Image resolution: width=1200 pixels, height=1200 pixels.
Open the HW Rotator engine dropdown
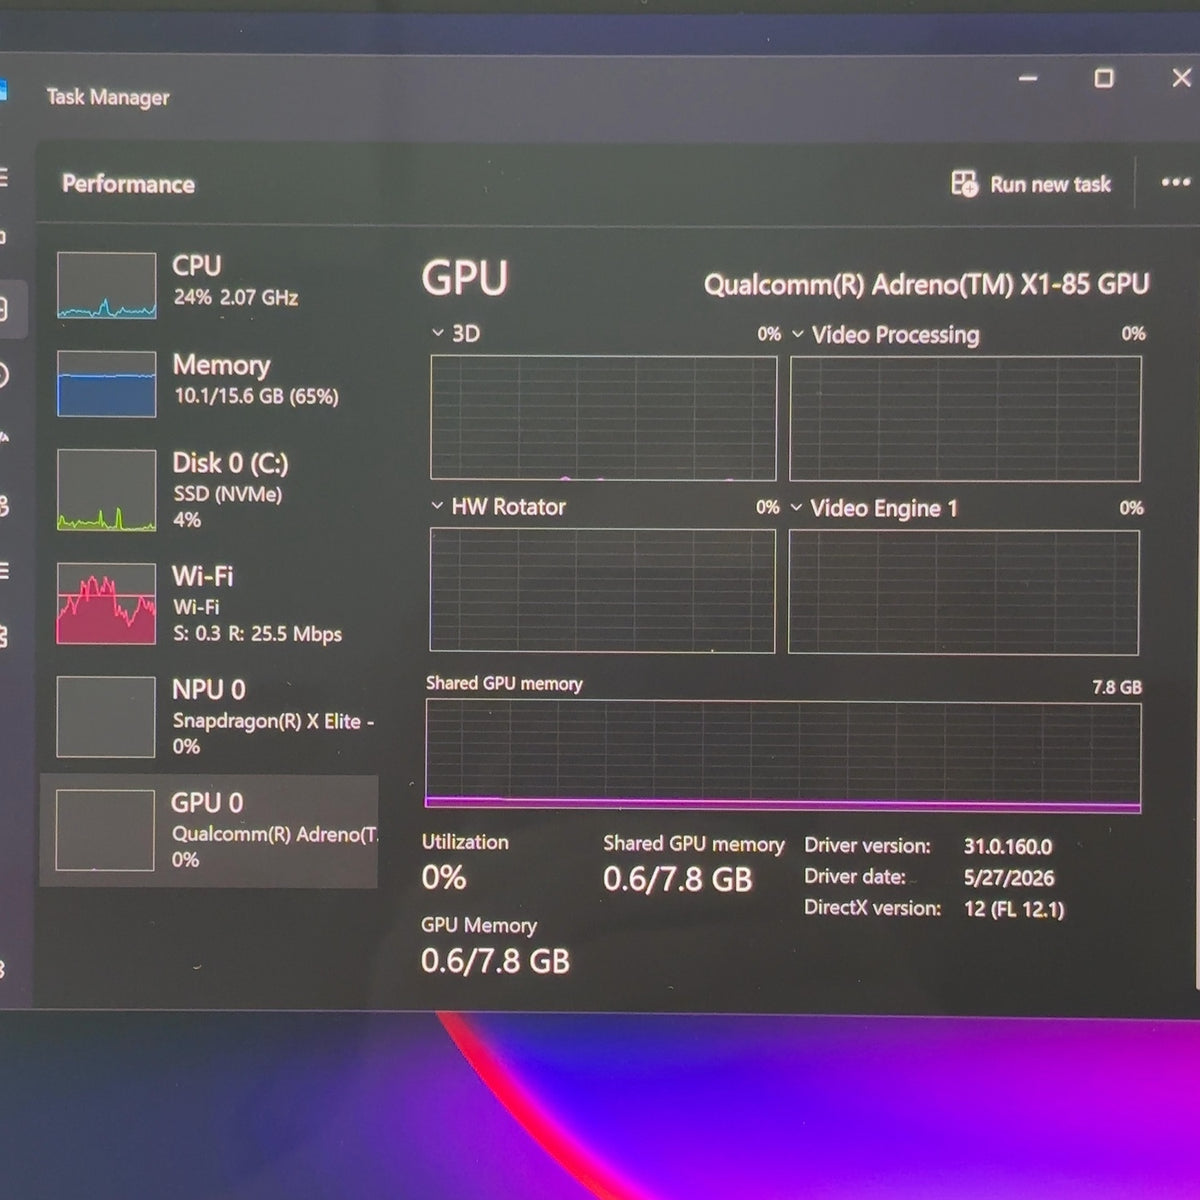pos(437,506)
